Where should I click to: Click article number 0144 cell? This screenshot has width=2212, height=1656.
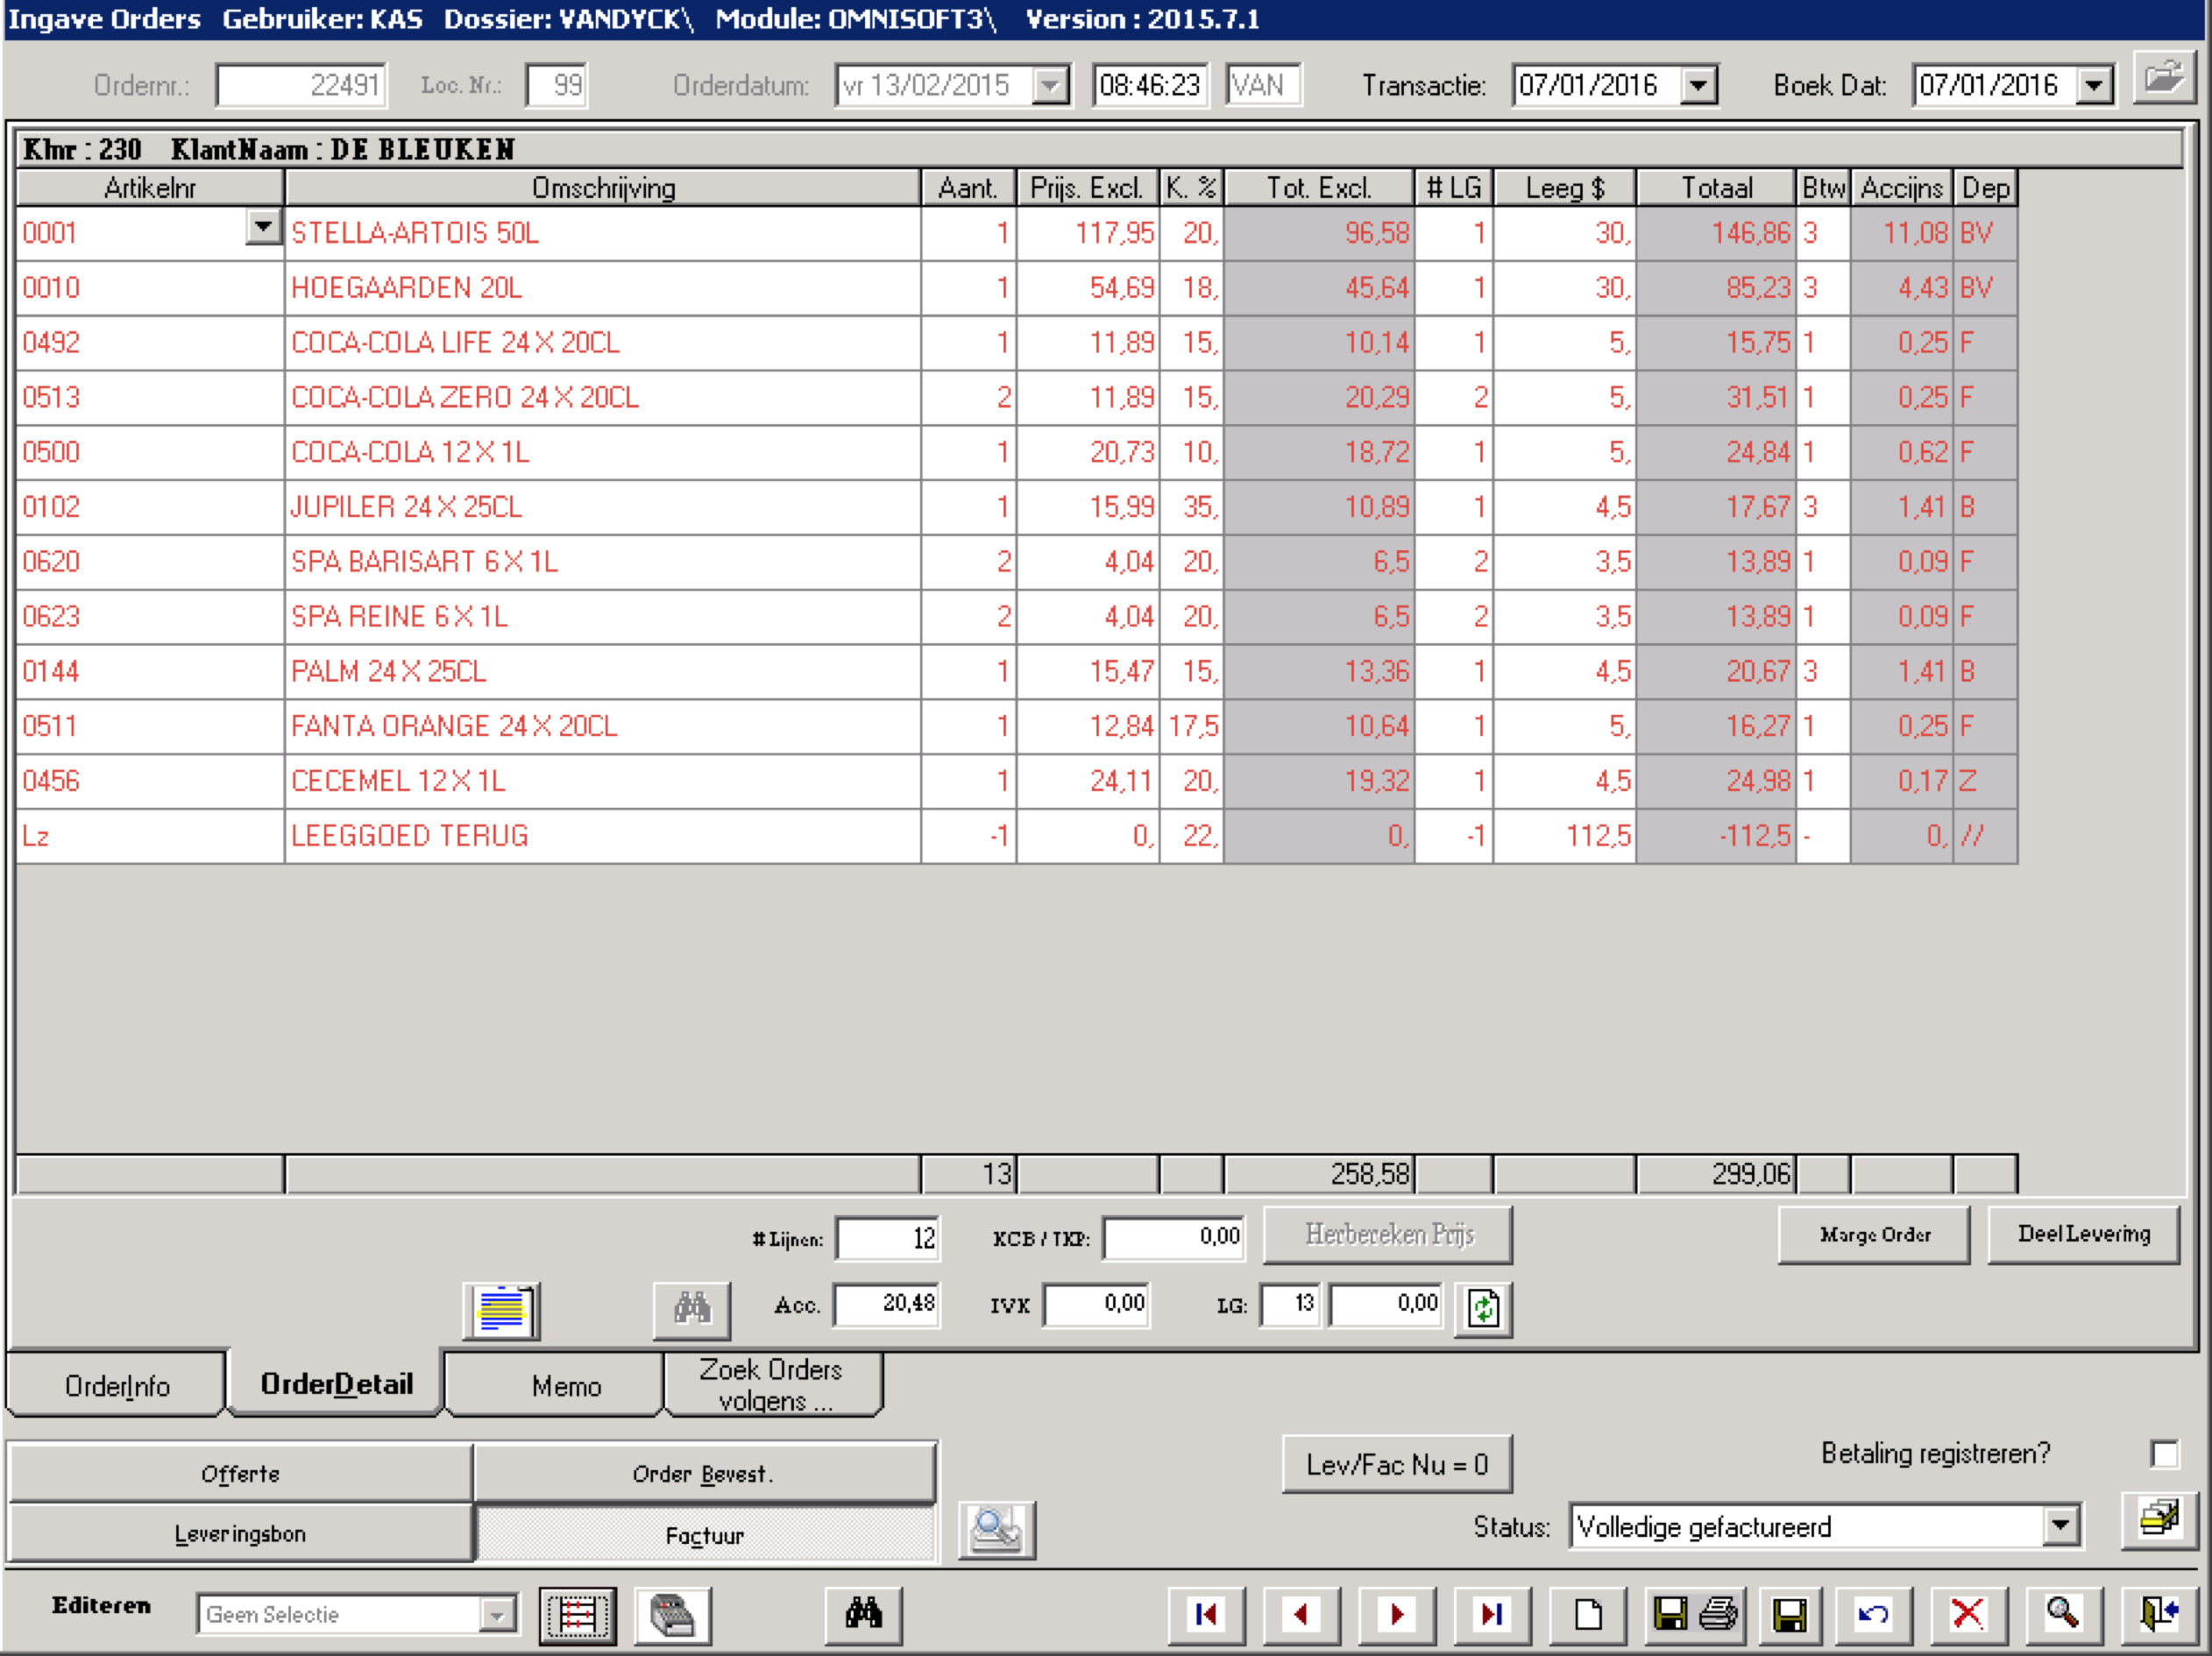click(150, 672)
